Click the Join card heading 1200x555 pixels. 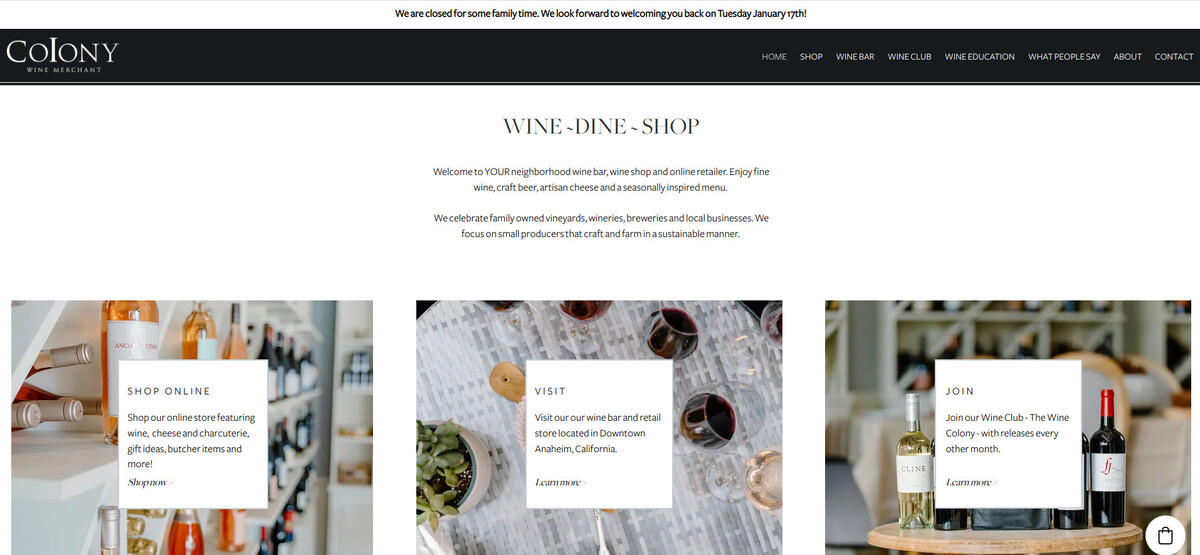960,391
